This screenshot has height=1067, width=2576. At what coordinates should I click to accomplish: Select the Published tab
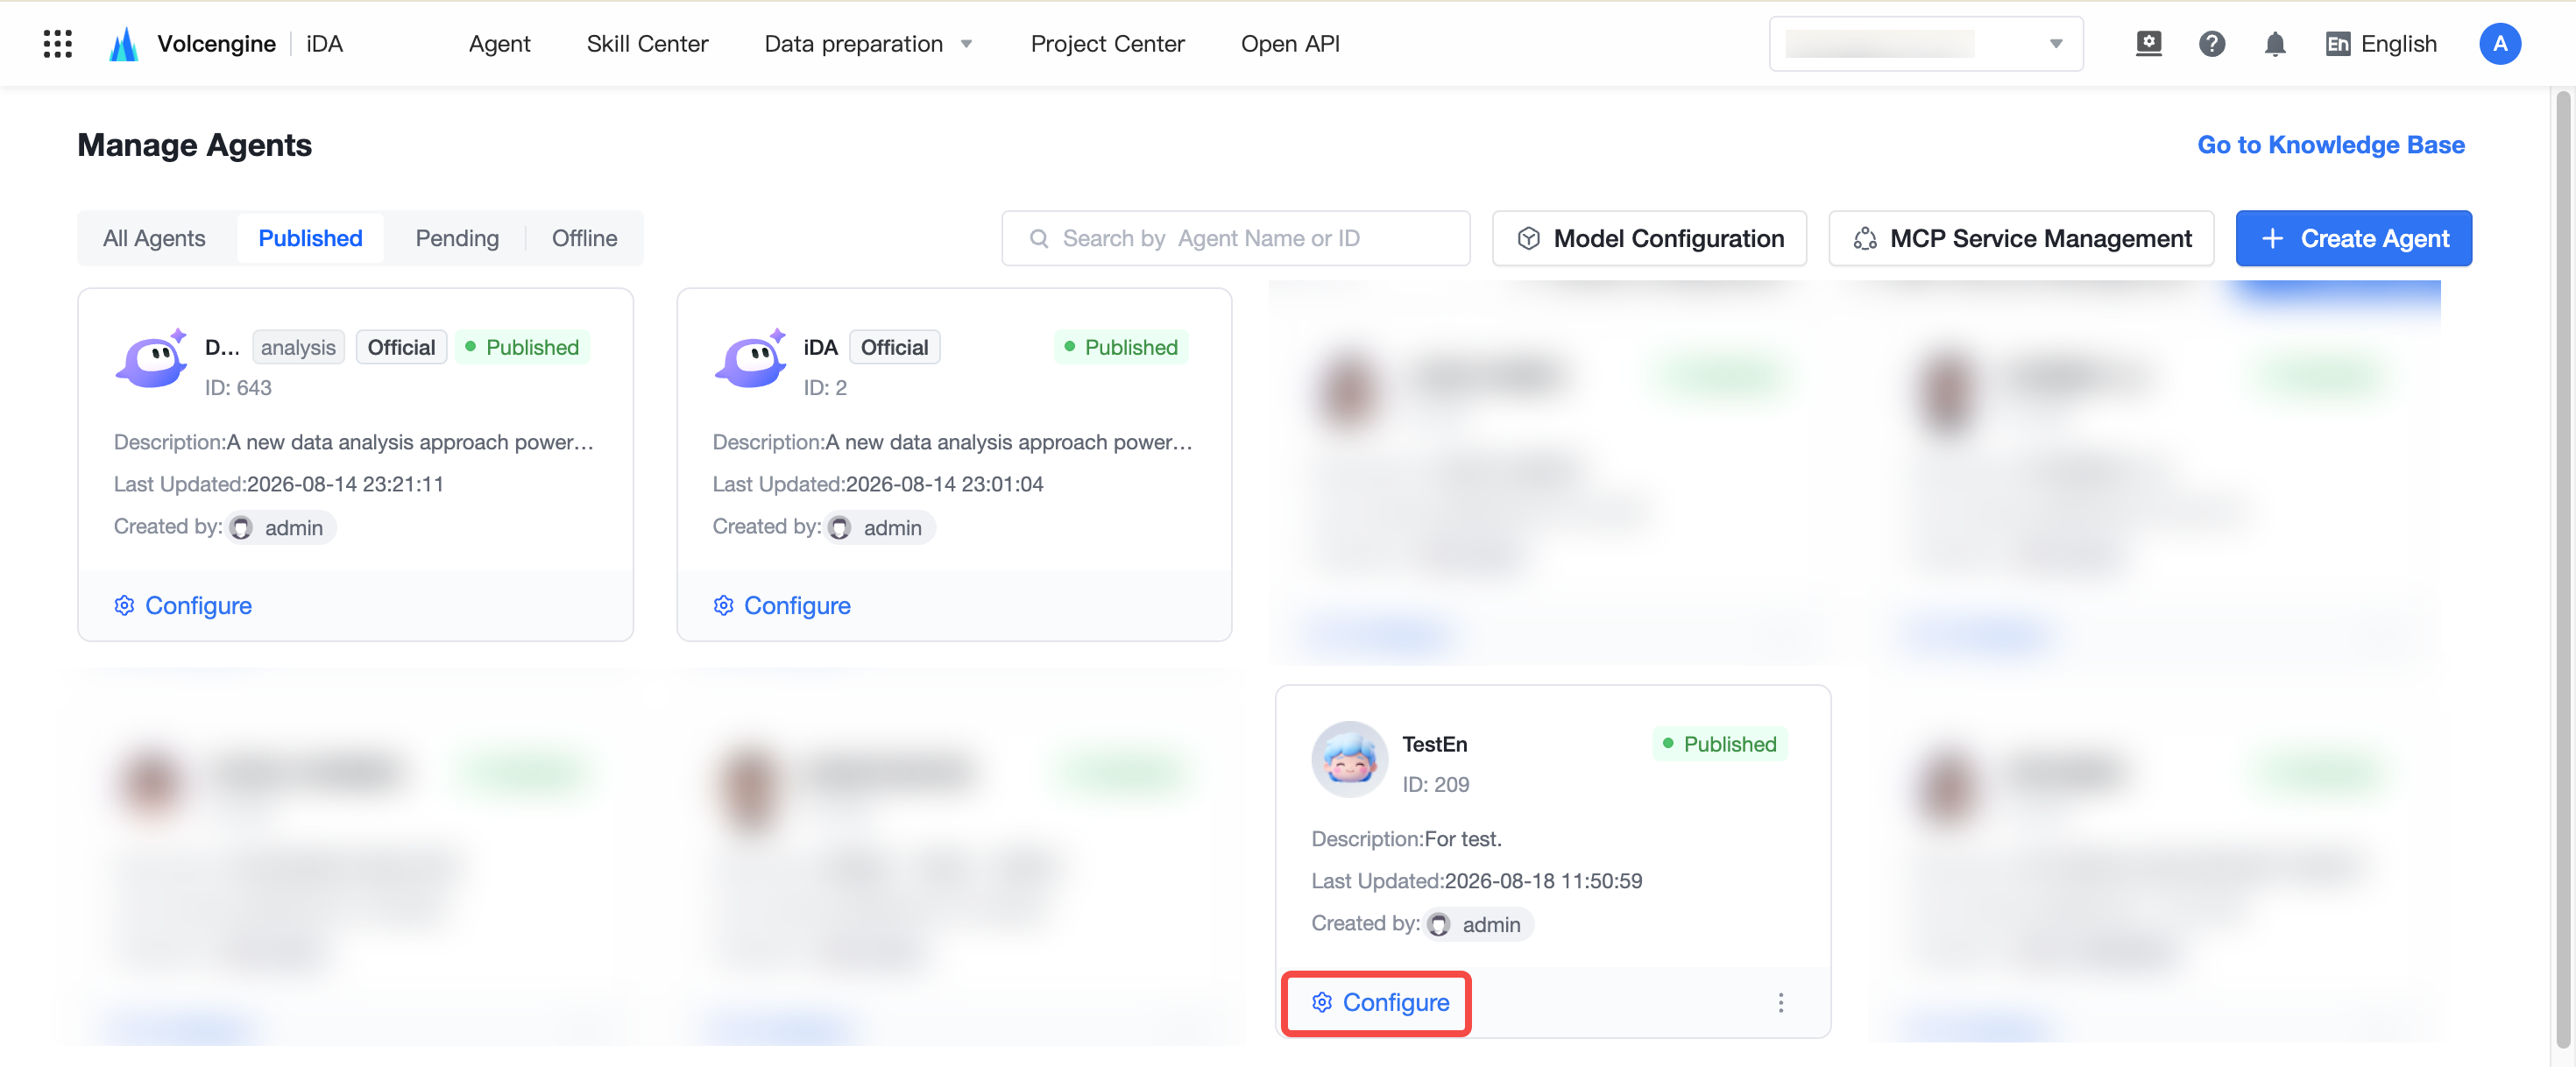click(310, 238)
